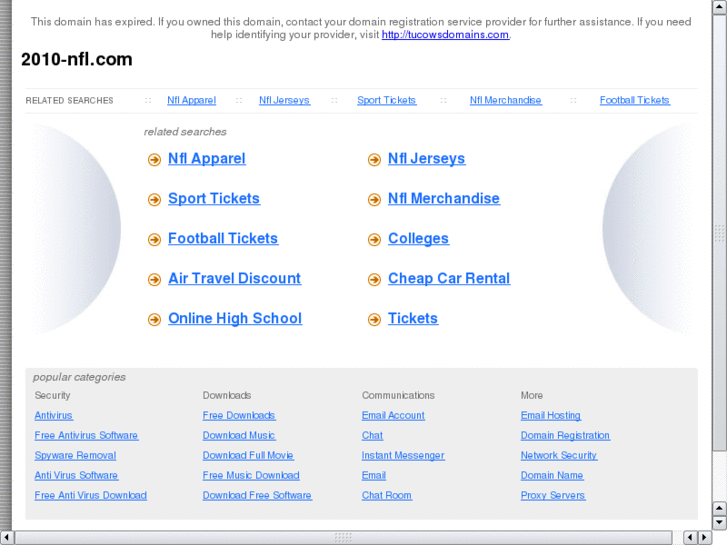Open the Chat Room link

point(387,495)
